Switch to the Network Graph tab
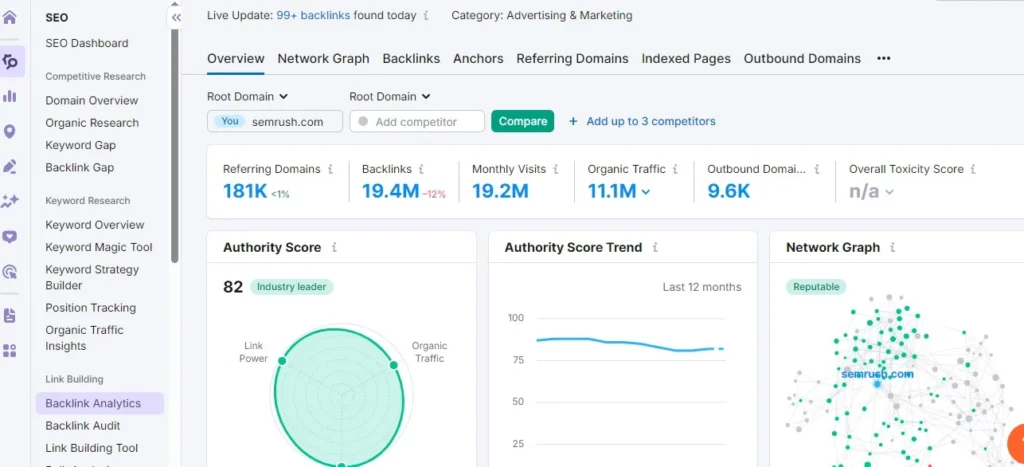 point(323,59)
